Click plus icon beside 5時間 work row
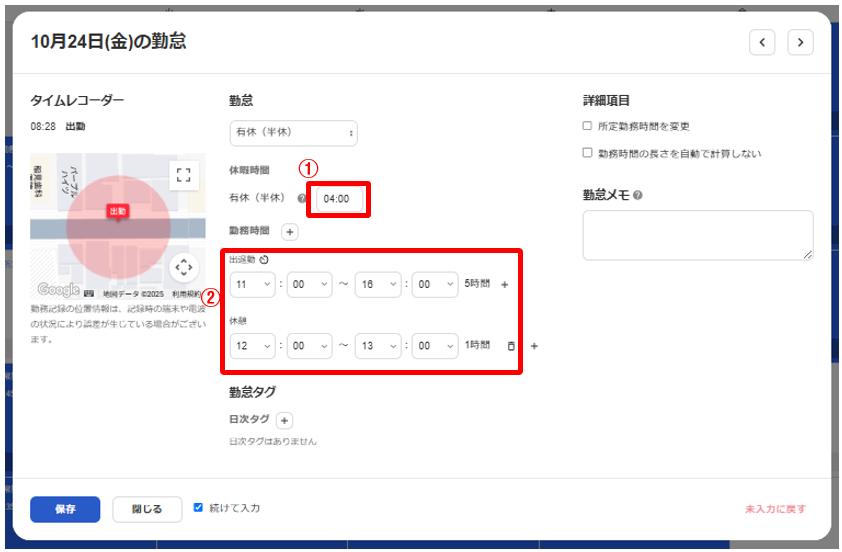The height and width of the screenshot is (552, 842). (504, 285)
